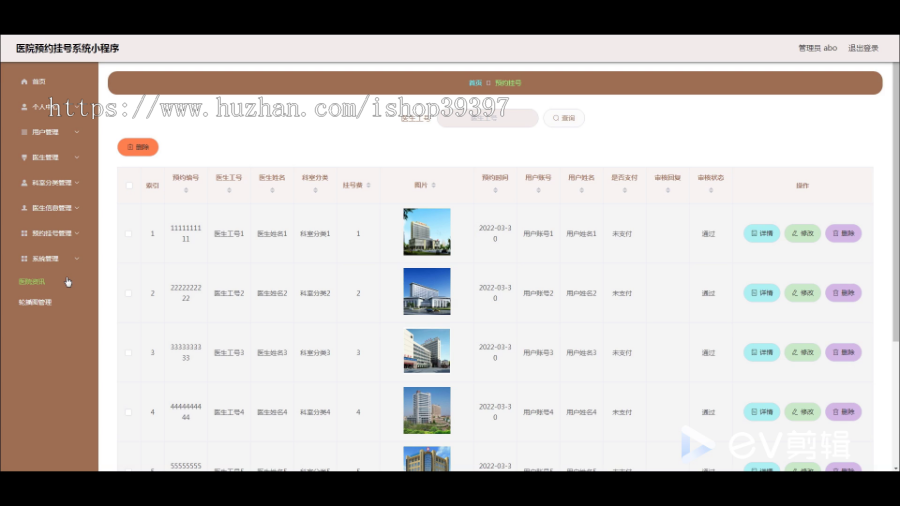Sort by 医生工号 column arrows
The width and height of the screenshot is (900, 506).
tap(229, 190)
